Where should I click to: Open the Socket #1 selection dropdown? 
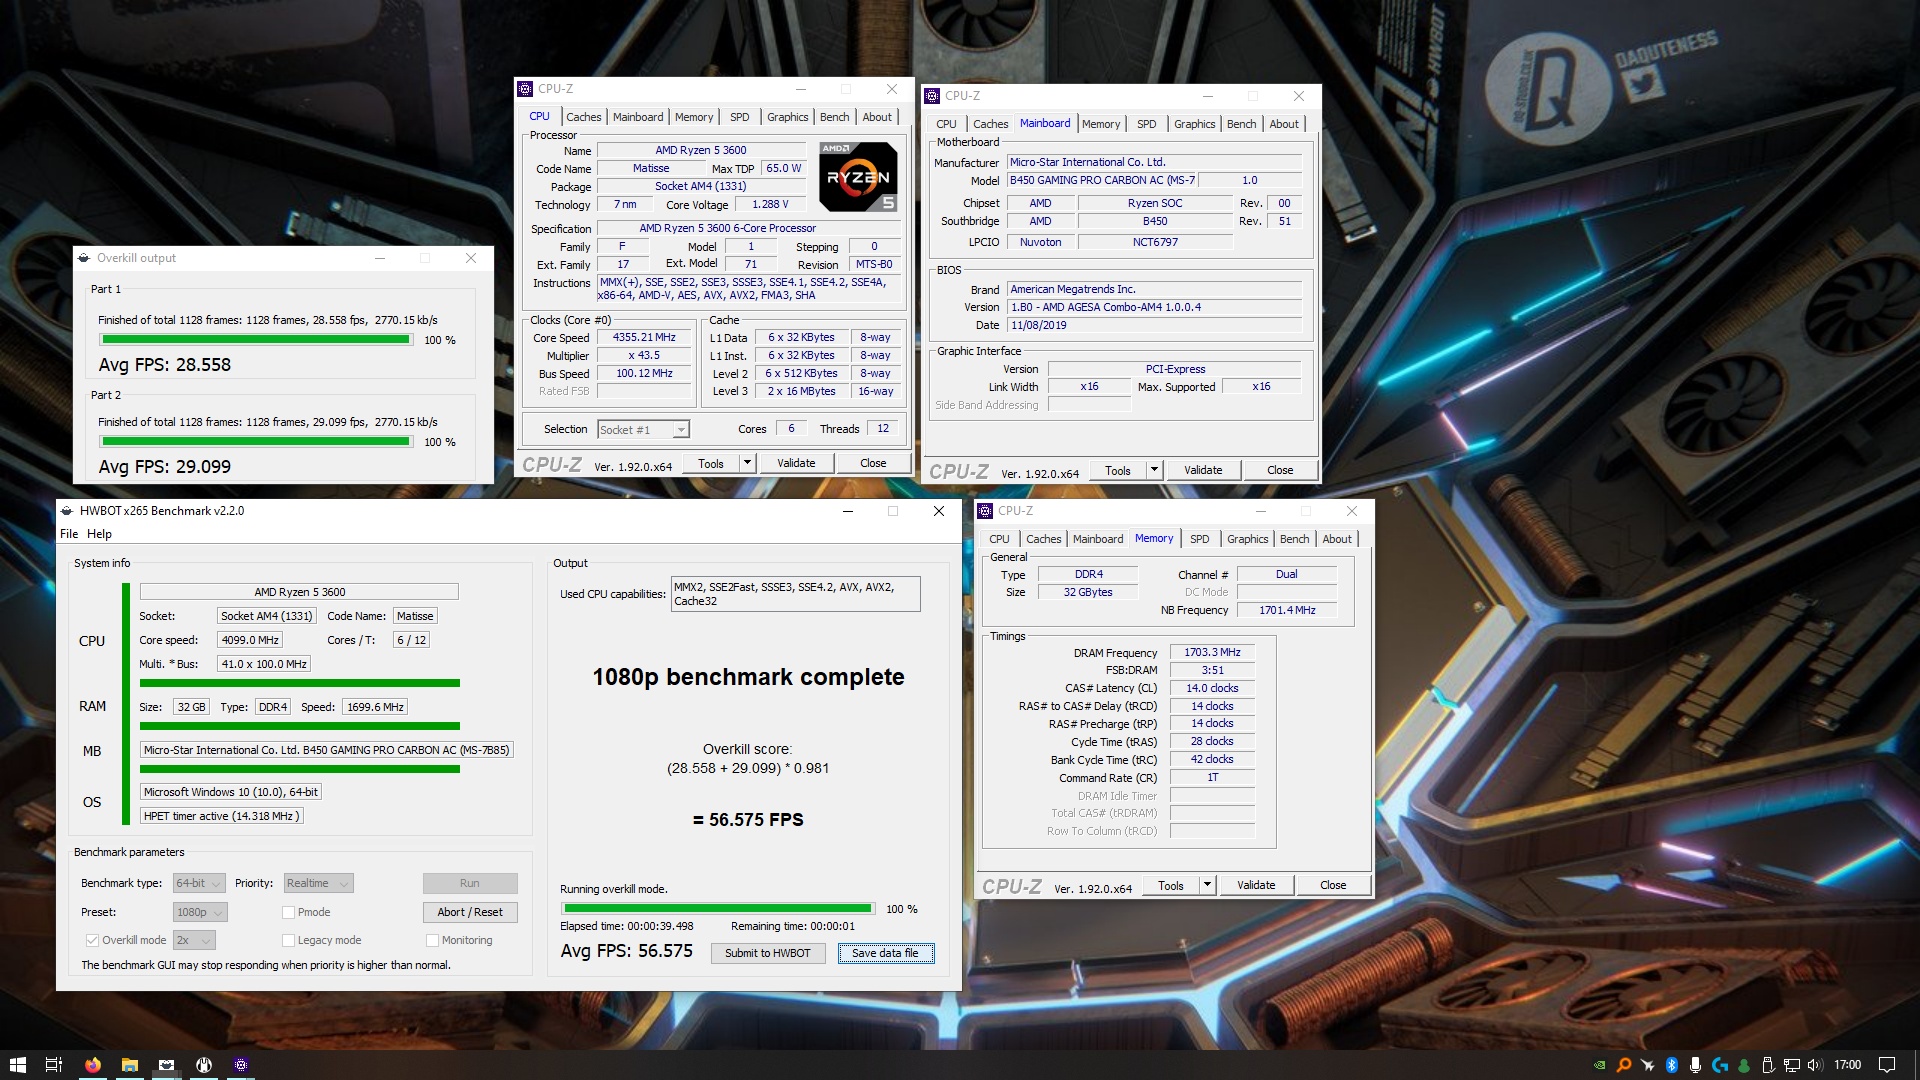(x=643, y=430)
